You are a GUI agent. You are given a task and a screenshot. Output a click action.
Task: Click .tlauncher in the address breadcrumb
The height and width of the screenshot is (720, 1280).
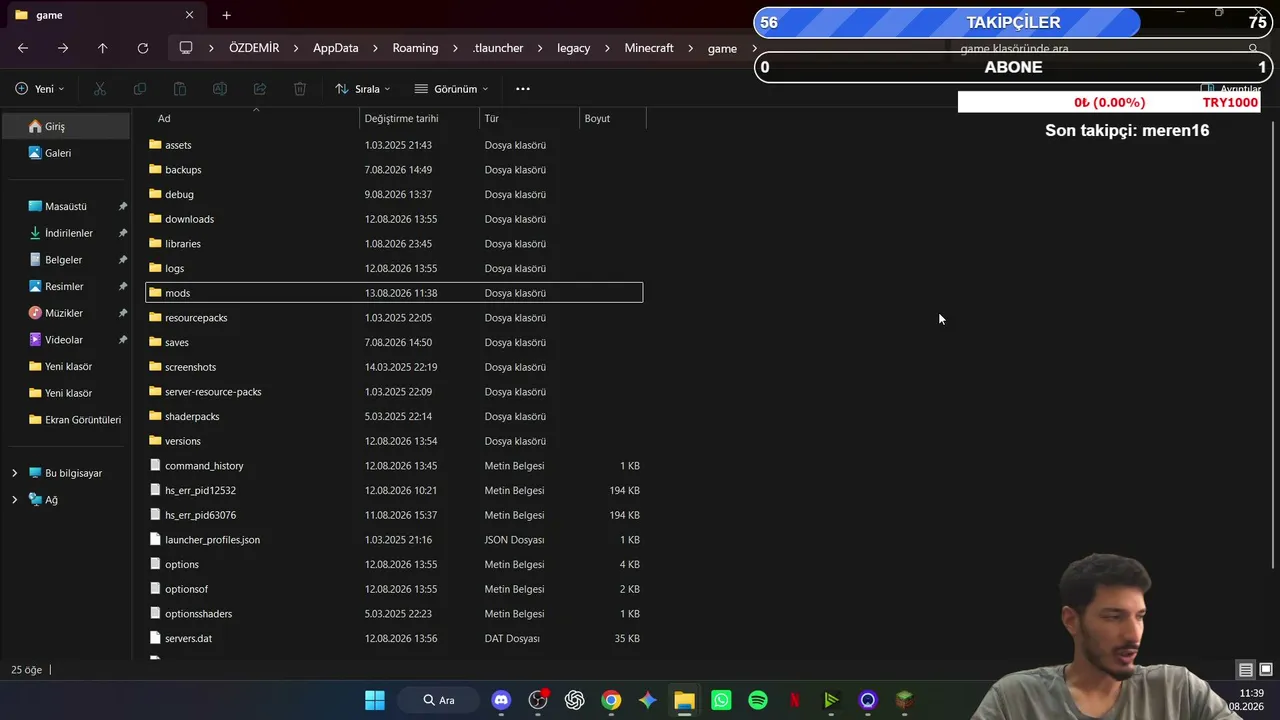point(498,48)
